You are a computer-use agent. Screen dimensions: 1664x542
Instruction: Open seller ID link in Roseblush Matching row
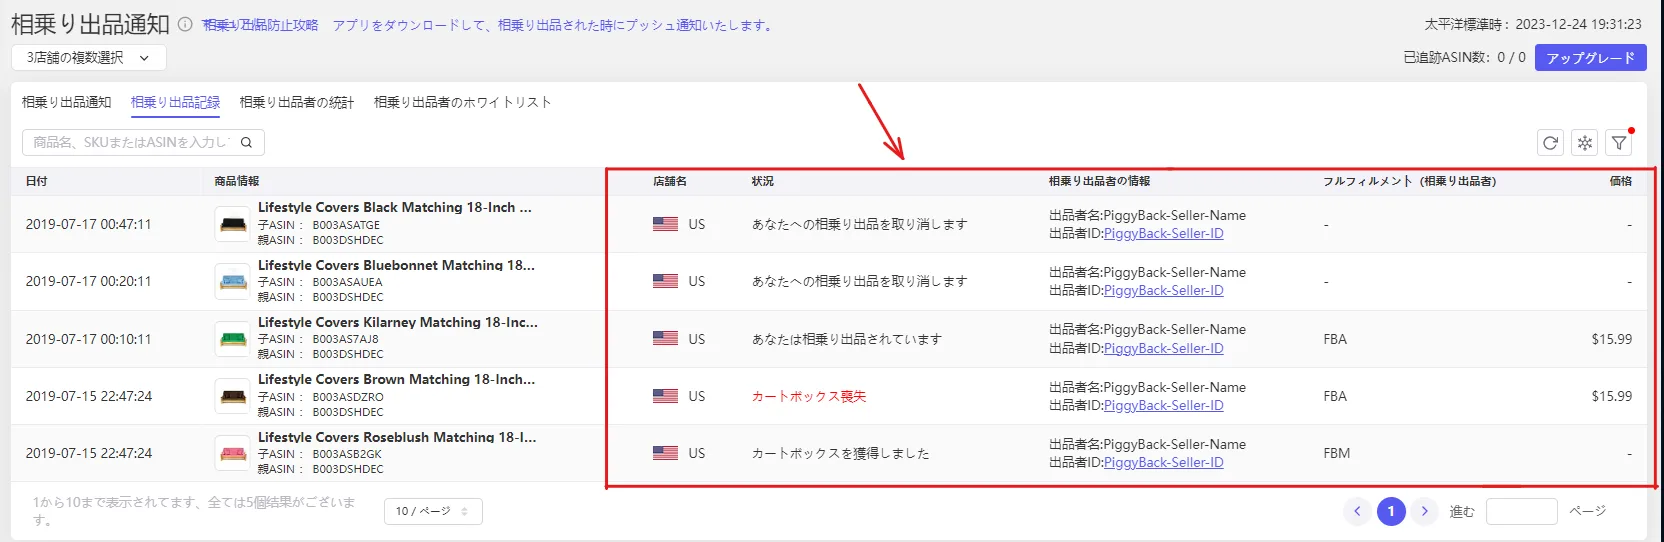click(1163, 462)
